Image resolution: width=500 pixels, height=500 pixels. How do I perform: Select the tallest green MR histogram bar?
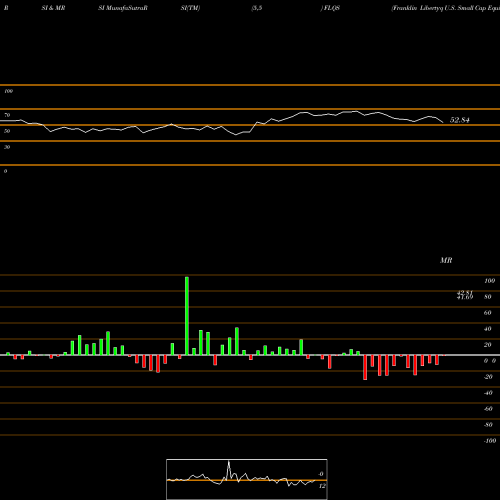click(x=187, y=316)
